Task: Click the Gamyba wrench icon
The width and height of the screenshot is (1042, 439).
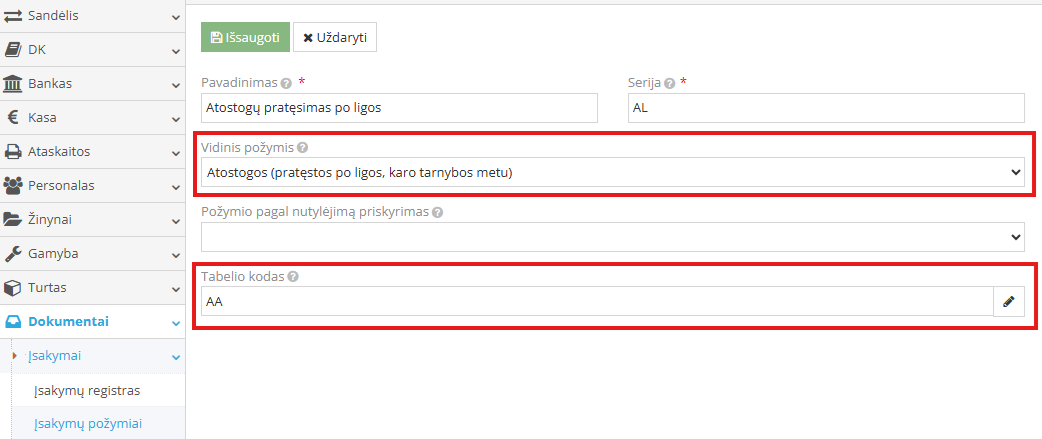Action: (13, 254)
